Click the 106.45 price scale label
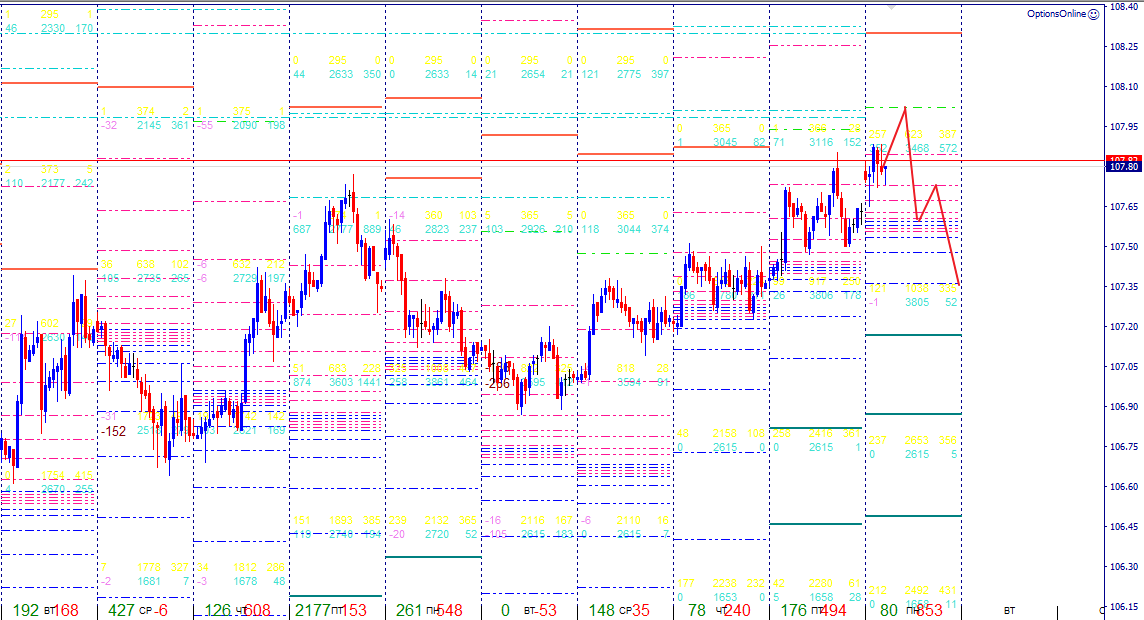Image resolution: width=1144 pixels, height=620 pixels. pos(1124,527)
